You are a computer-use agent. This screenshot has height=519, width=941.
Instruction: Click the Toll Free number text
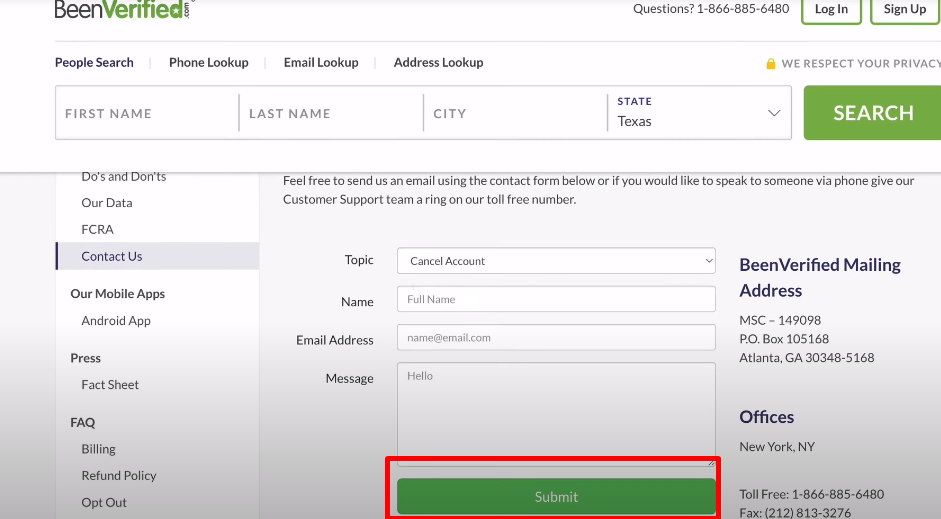click(x=811, y=494)
